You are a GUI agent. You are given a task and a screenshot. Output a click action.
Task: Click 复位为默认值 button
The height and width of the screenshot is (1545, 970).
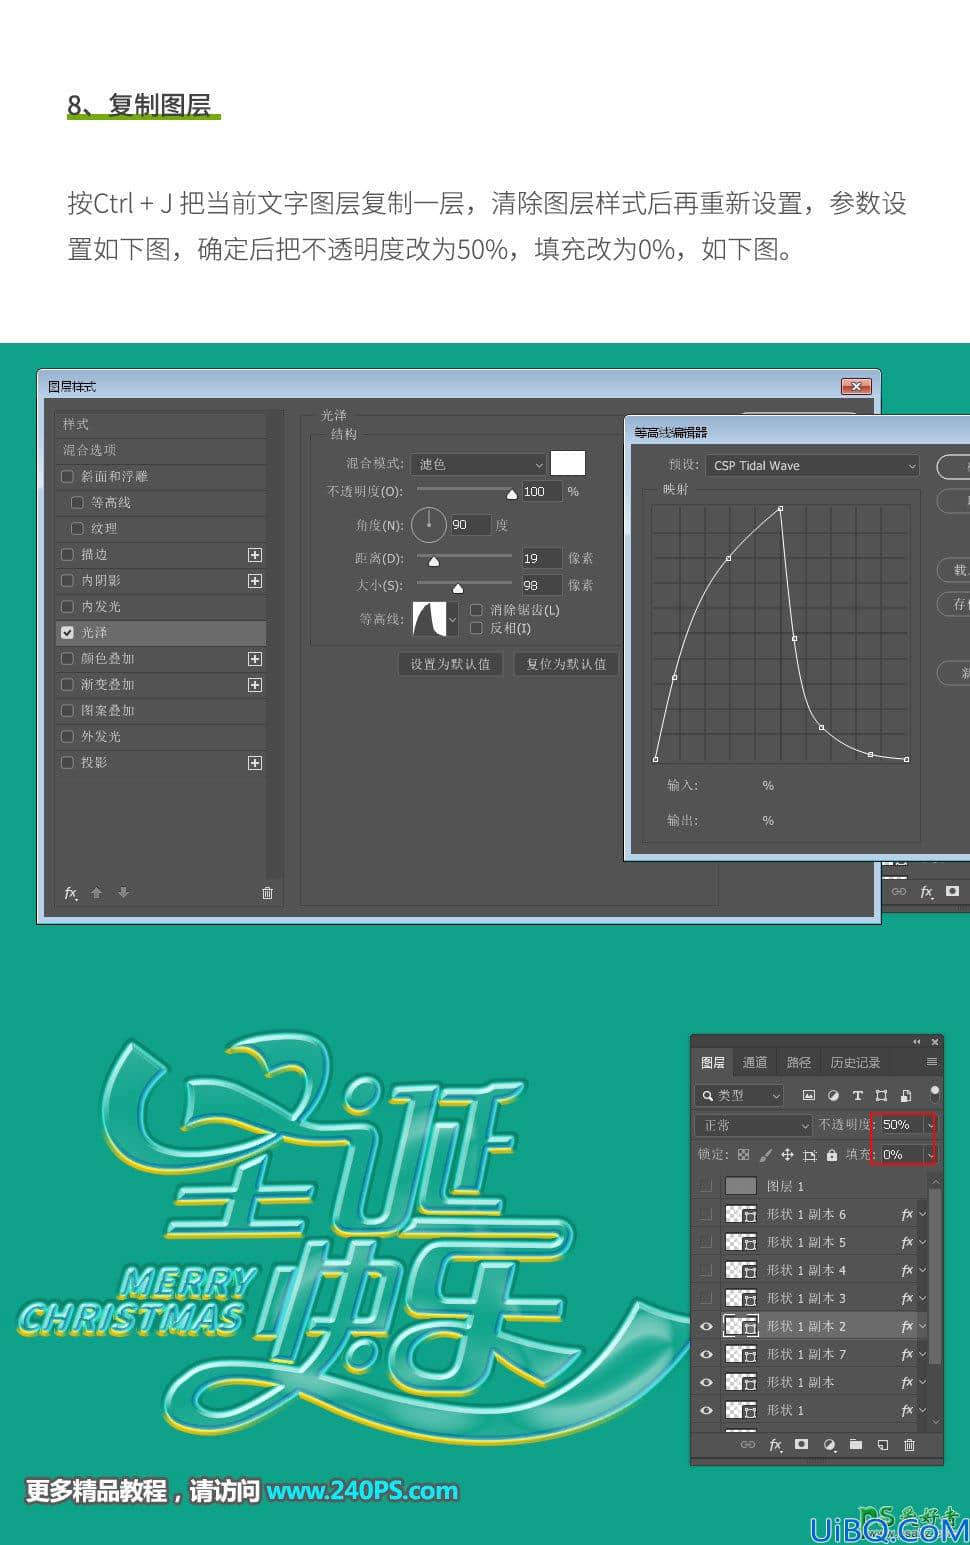pos(566,664)
